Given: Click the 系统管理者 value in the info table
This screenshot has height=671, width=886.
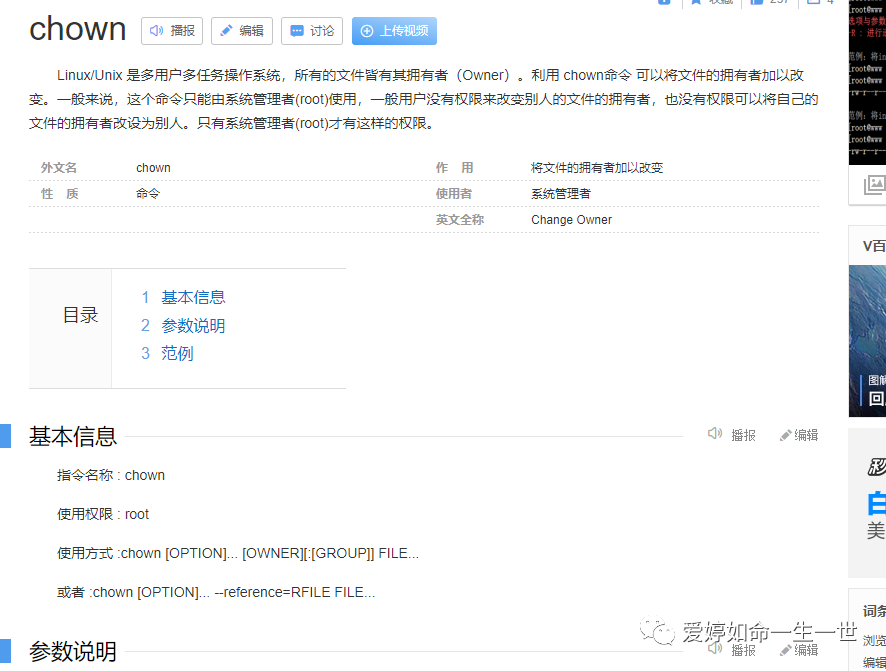Looking at the screenshot, I should pos(561,194).
